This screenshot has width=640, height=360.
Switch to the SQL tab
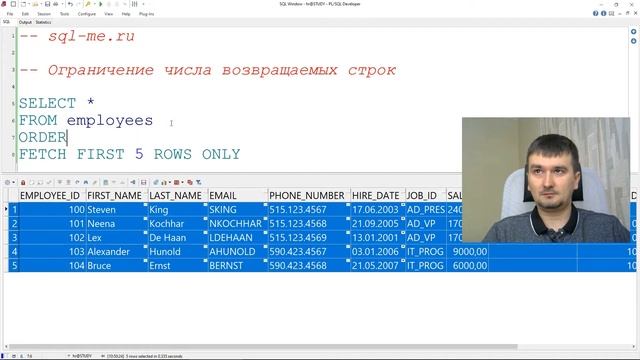7,22
